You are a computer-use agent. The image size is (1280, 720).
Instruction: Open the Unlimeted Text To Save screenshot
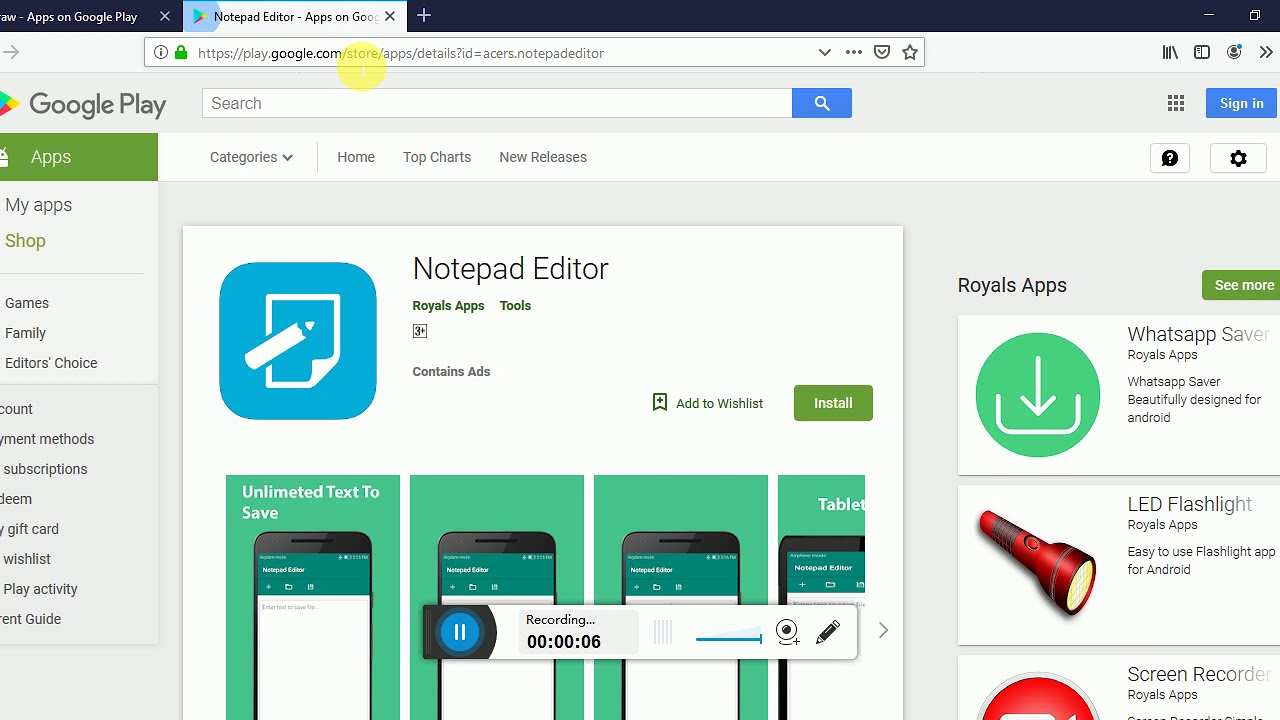coord(313,597)
